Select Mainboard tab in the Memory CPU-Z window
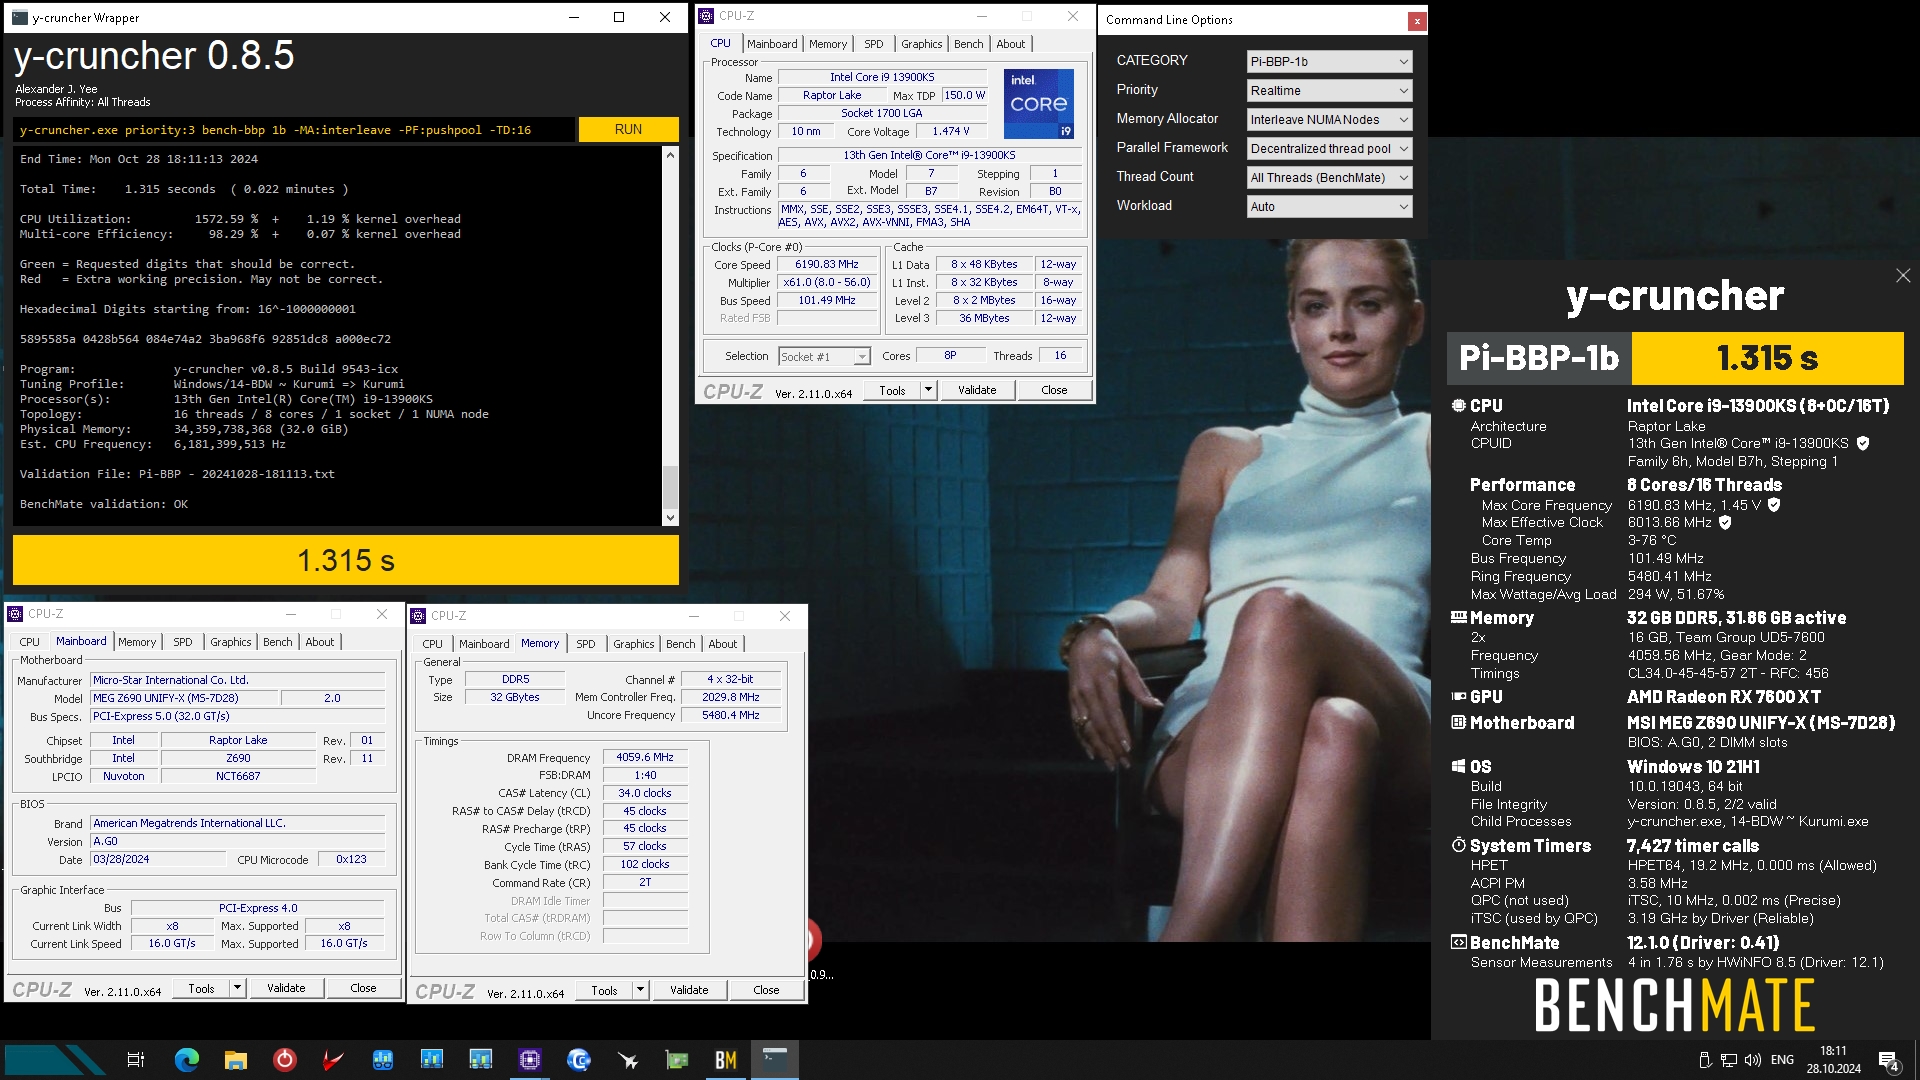The width and height of the screenshot is (1920, 1080). [x=484, y=644]
